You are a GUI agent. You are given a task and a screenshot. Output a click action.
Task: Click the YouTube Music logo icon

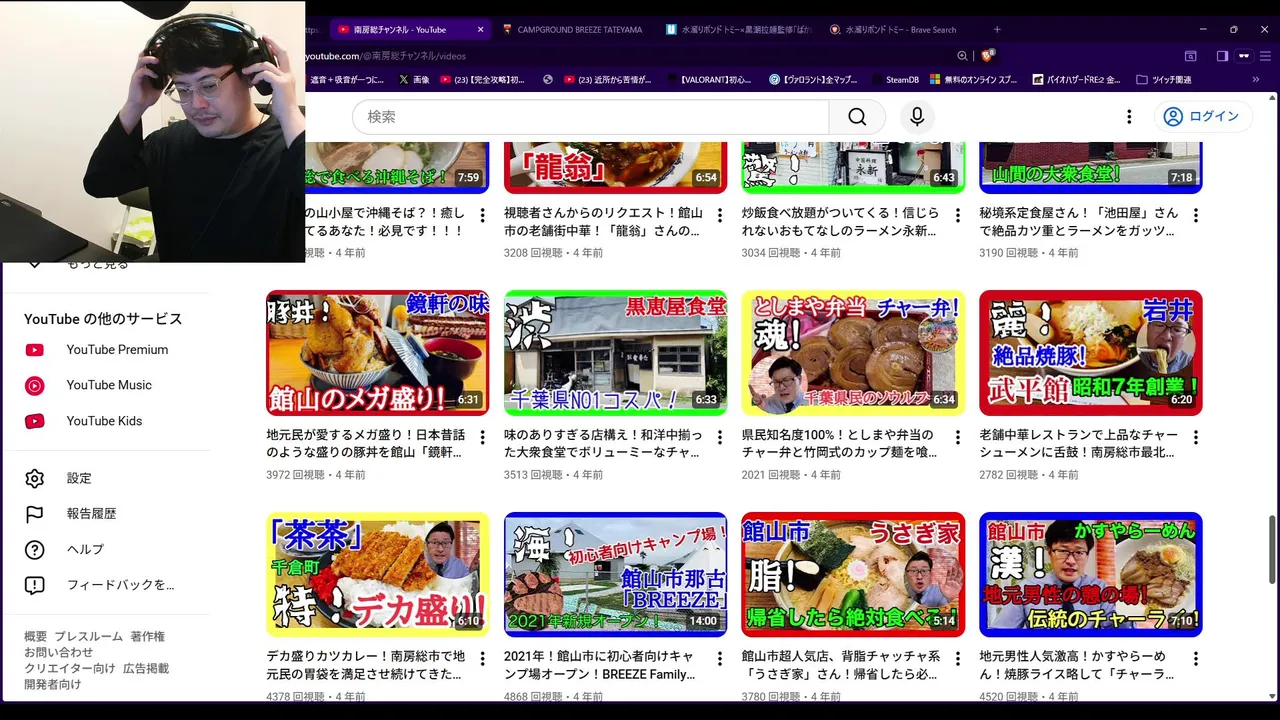35,385
